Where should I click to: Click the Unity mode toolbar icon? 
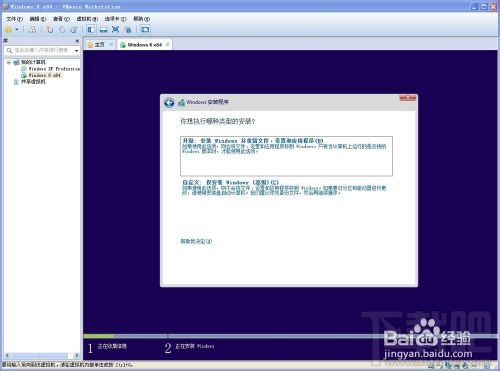128,30
